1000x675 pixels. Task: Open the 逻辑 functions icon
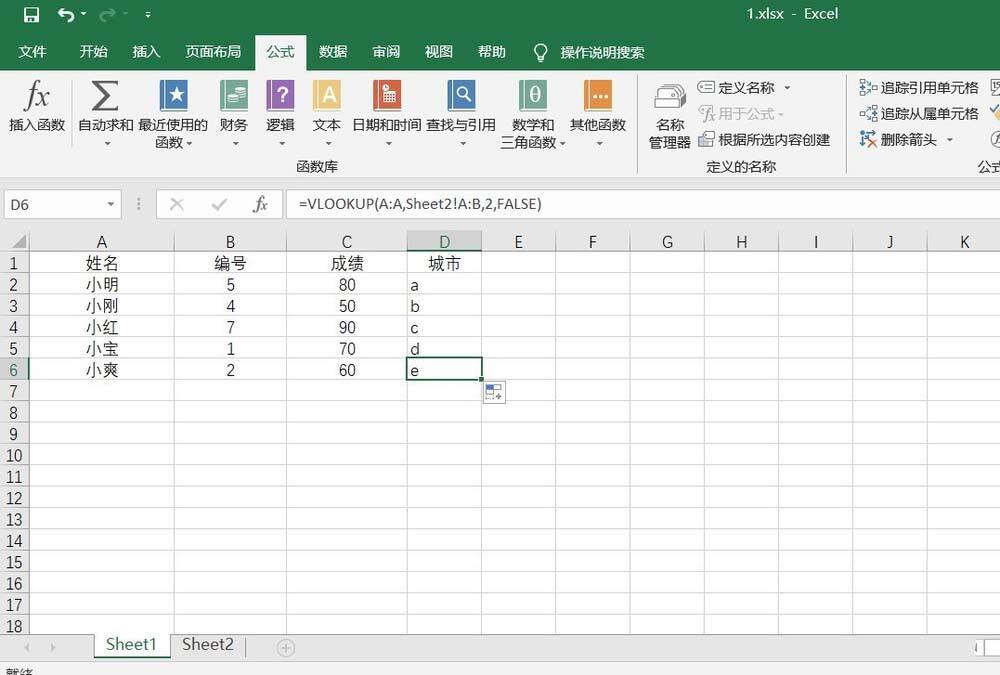pyautogui.click(x=280, y=96)
